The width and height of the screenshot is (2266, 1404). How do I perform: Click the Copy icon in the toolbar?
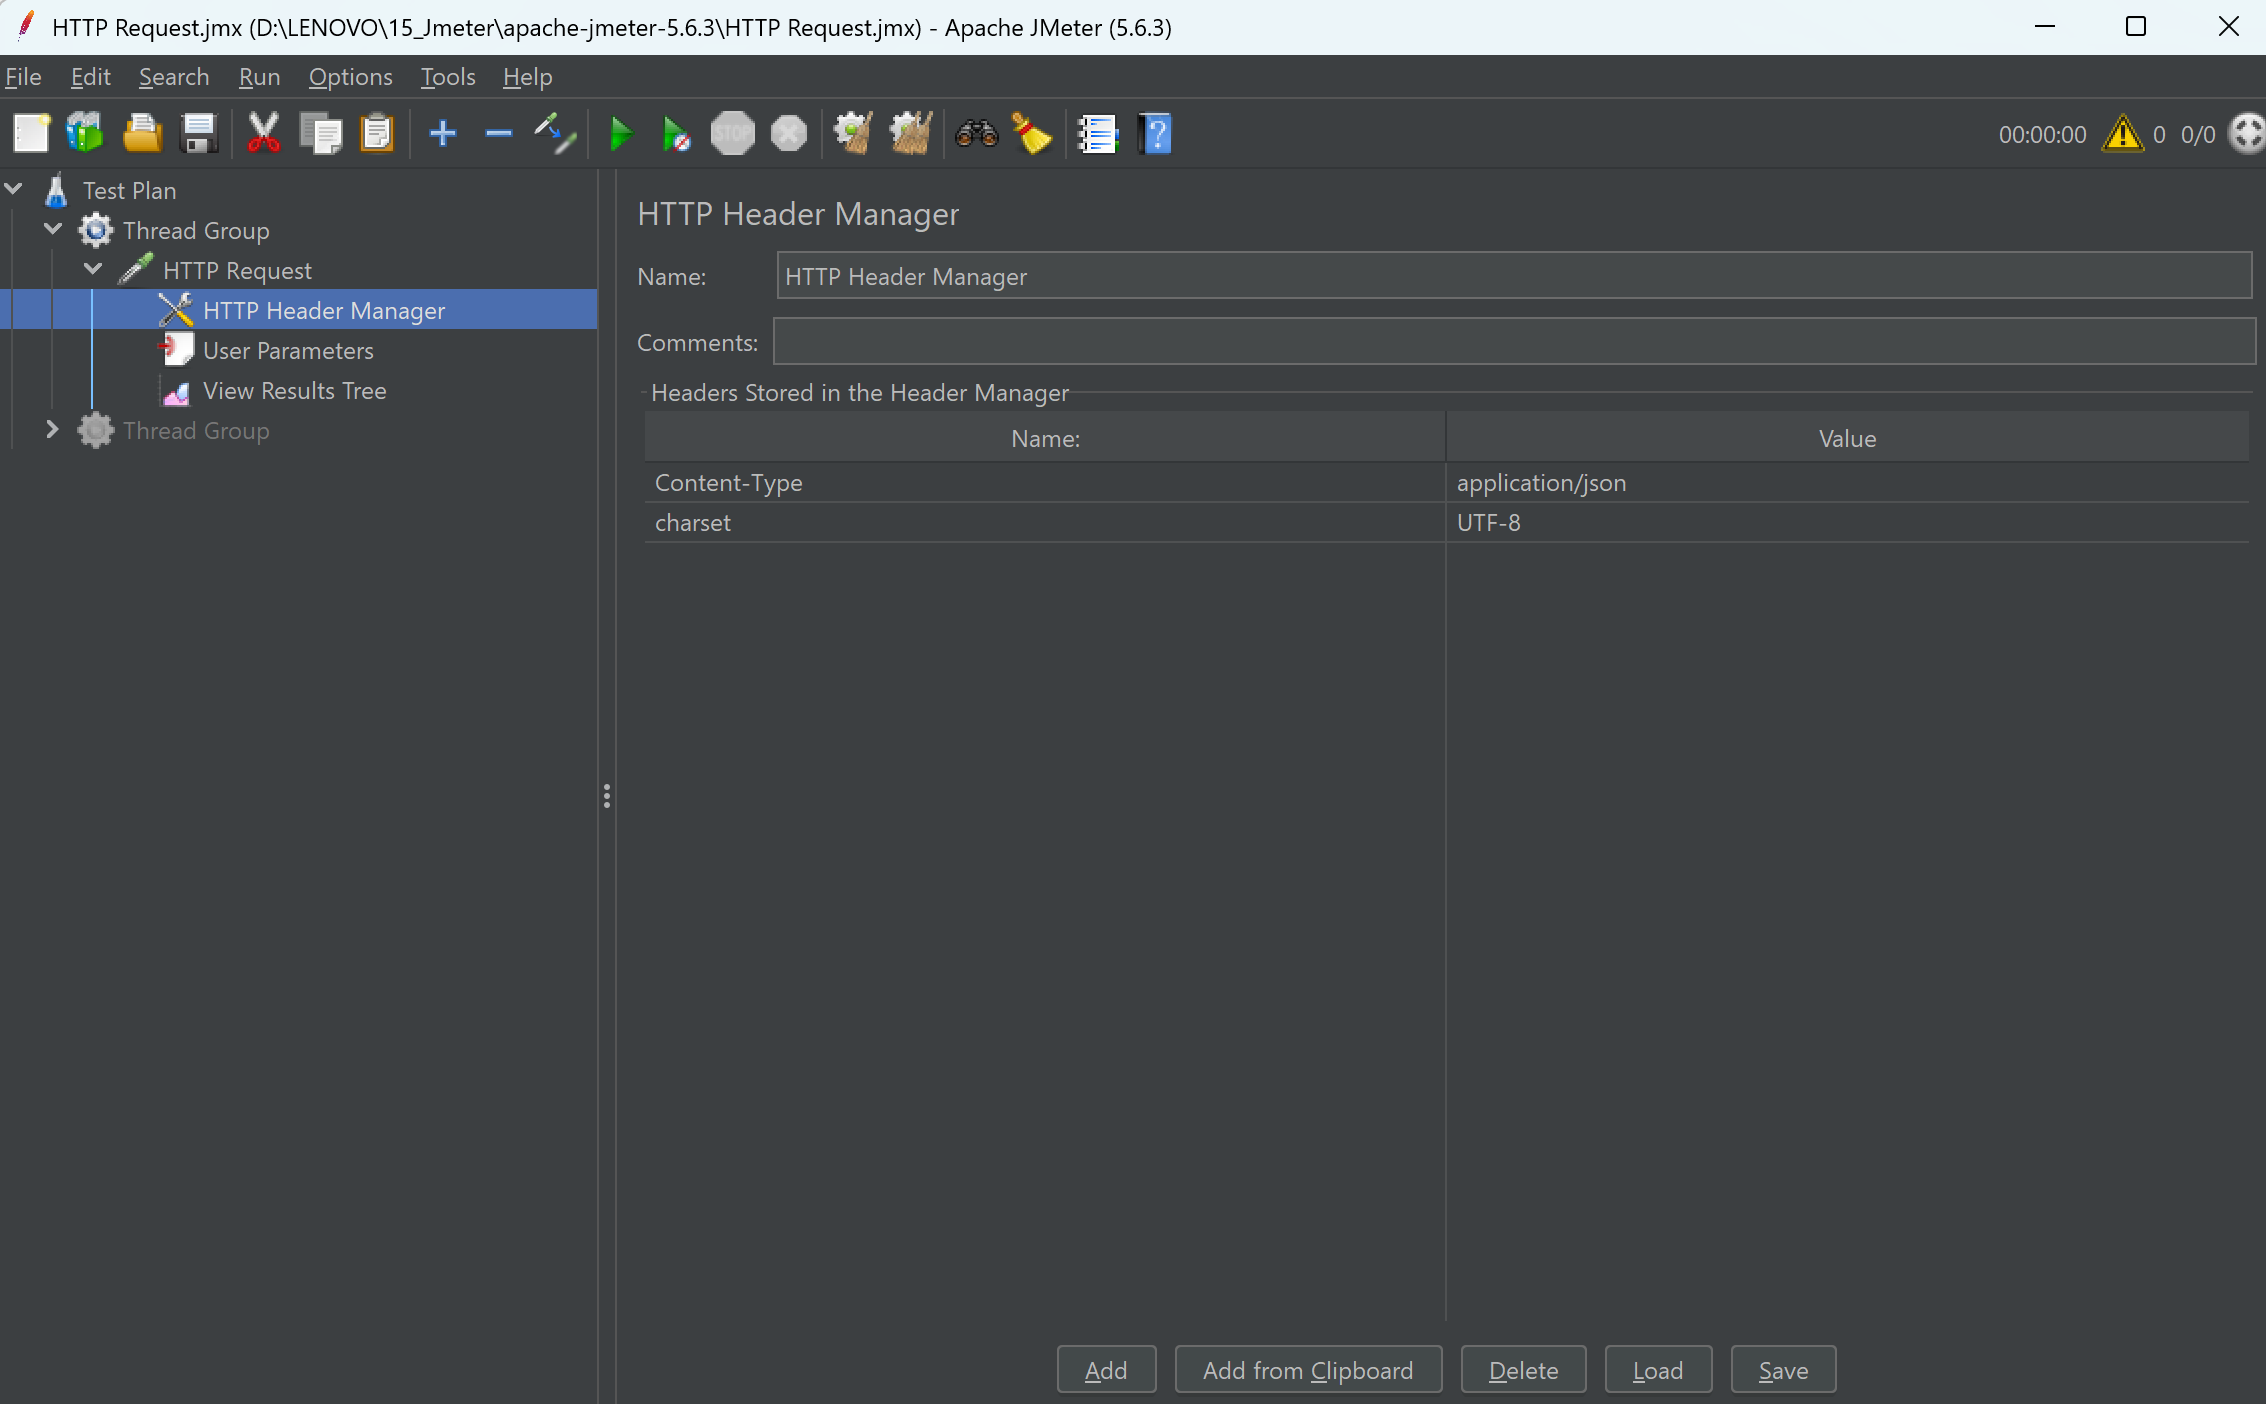click(321, 133)
